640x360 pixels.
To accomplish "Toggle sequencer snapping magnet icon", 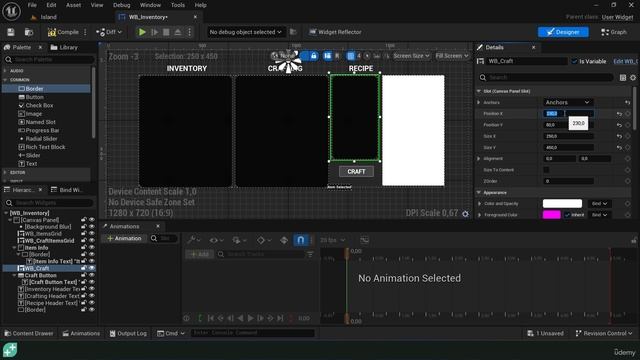I will [x=300, y=240].
